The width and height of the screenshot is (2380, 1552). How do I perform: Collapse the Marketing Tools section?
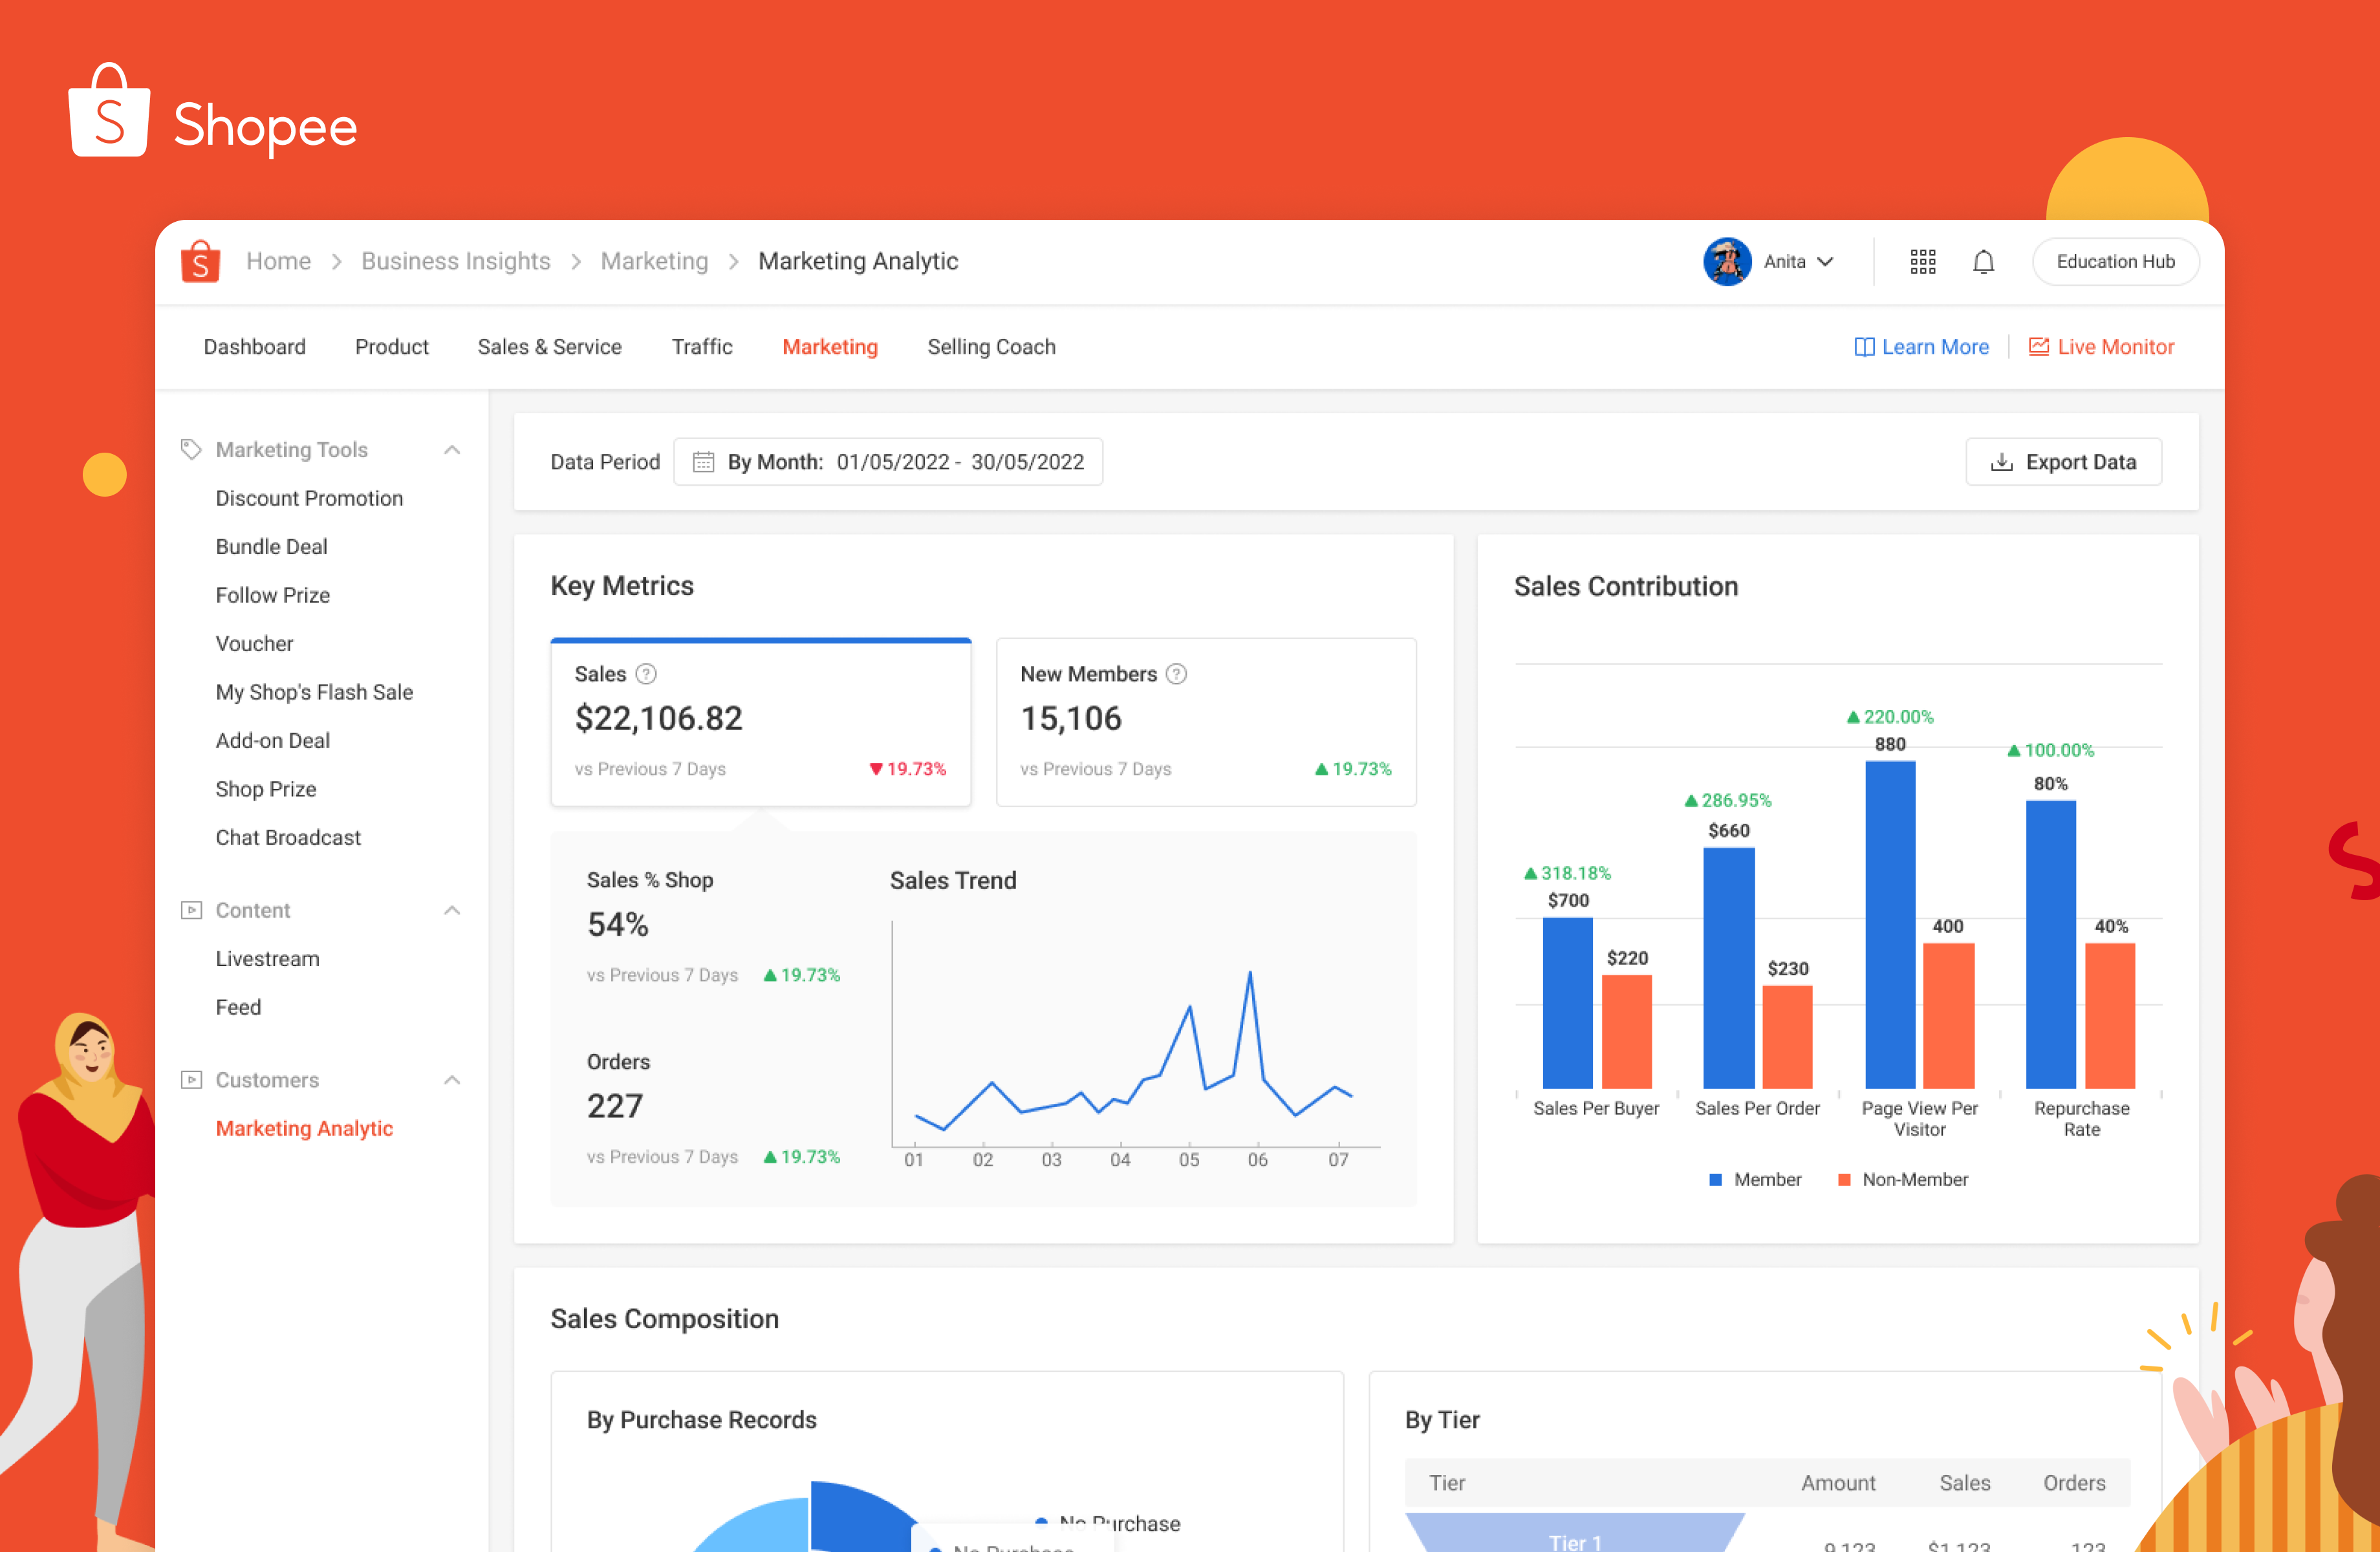[x=452, y=450]
